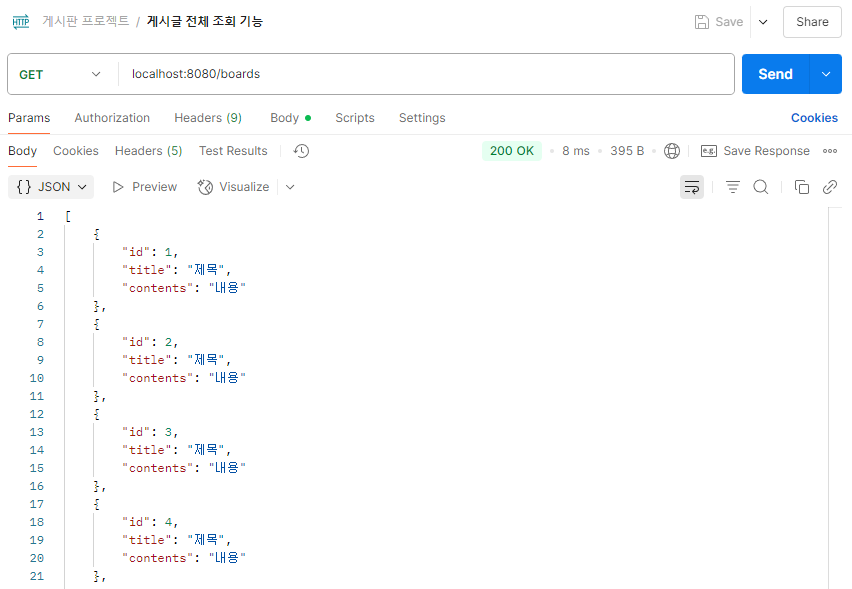The height and width of the screenshot is (589, 852).
Task: Click the title value on line 4
Action: (206, 270)
